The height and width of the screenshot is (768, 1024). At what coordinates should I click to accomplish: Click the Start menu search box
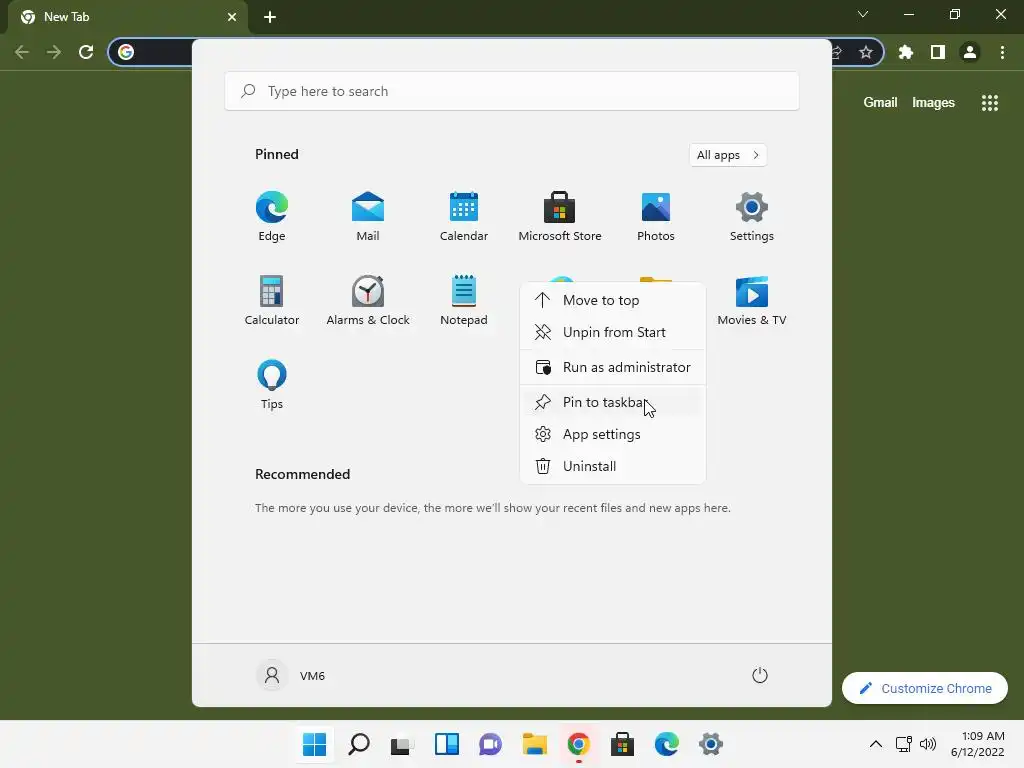coord(512,91)
